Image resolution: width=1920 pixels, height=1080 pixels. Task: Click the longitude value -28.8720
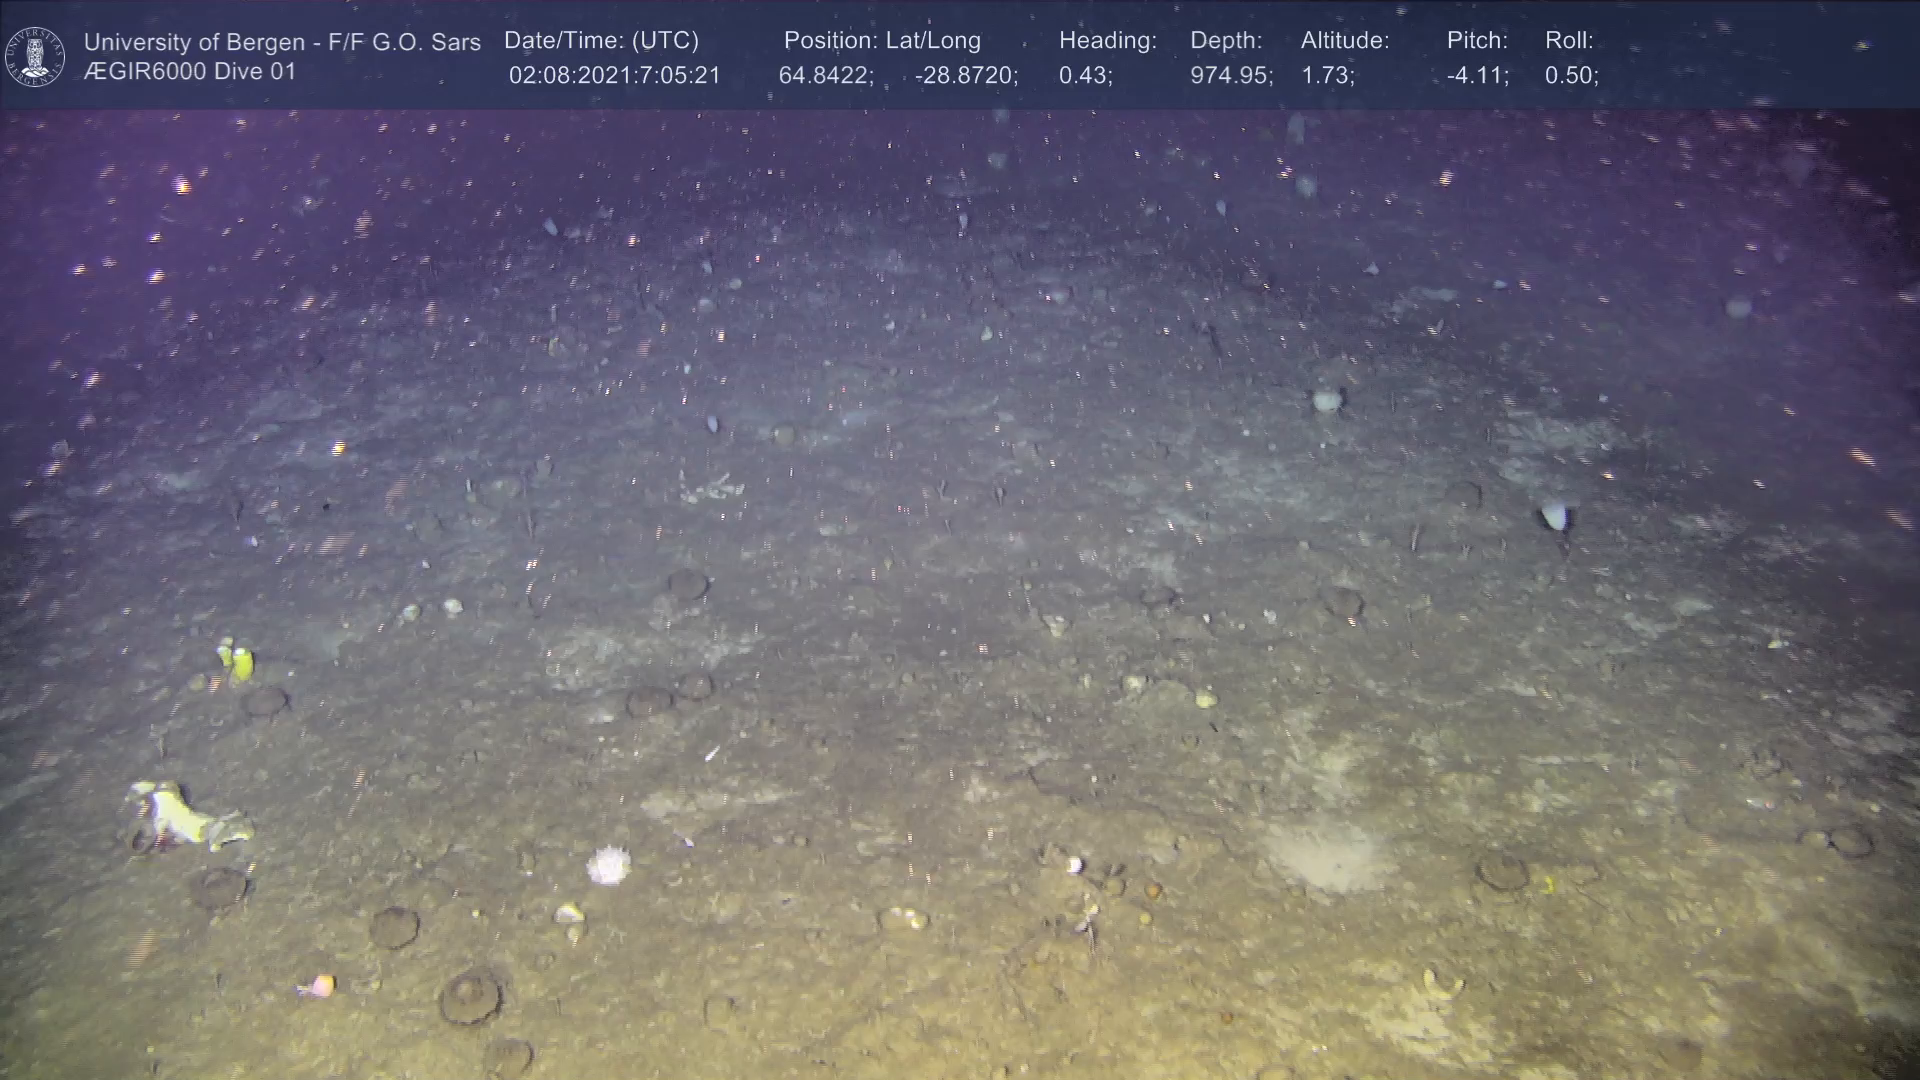pos(965,76)
